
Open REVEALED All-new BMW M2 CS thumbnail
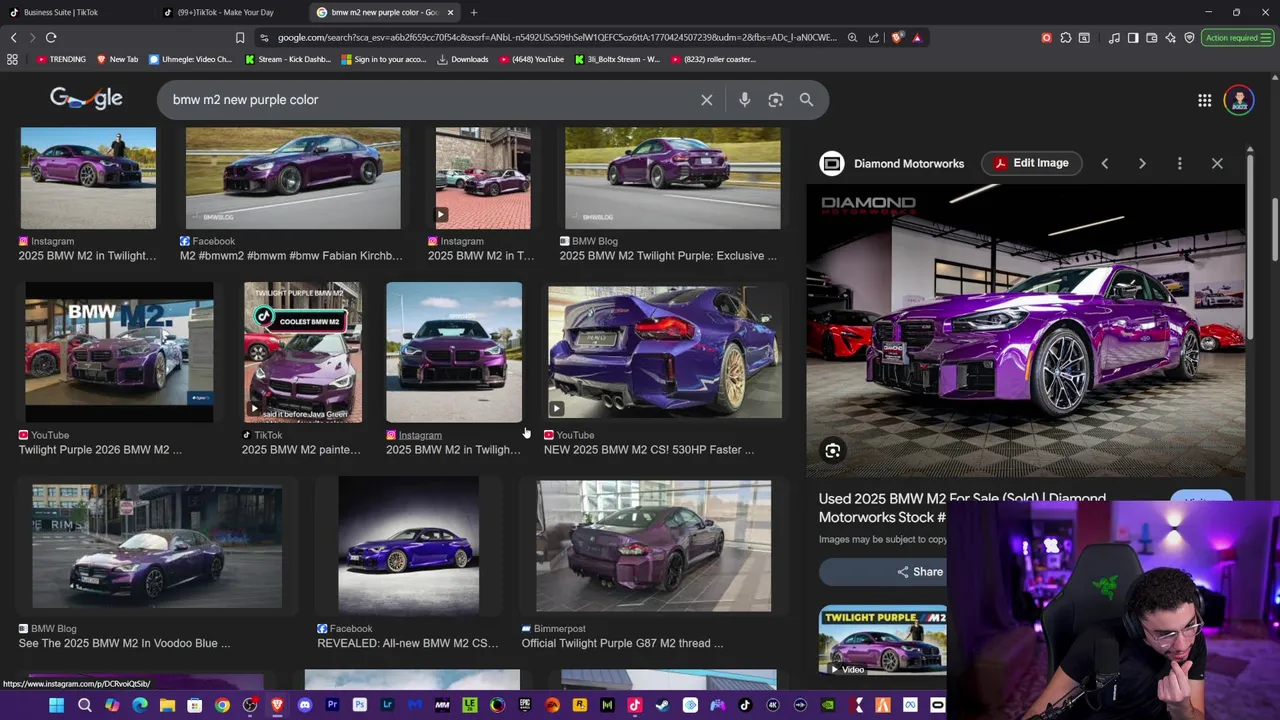point(408,546)
